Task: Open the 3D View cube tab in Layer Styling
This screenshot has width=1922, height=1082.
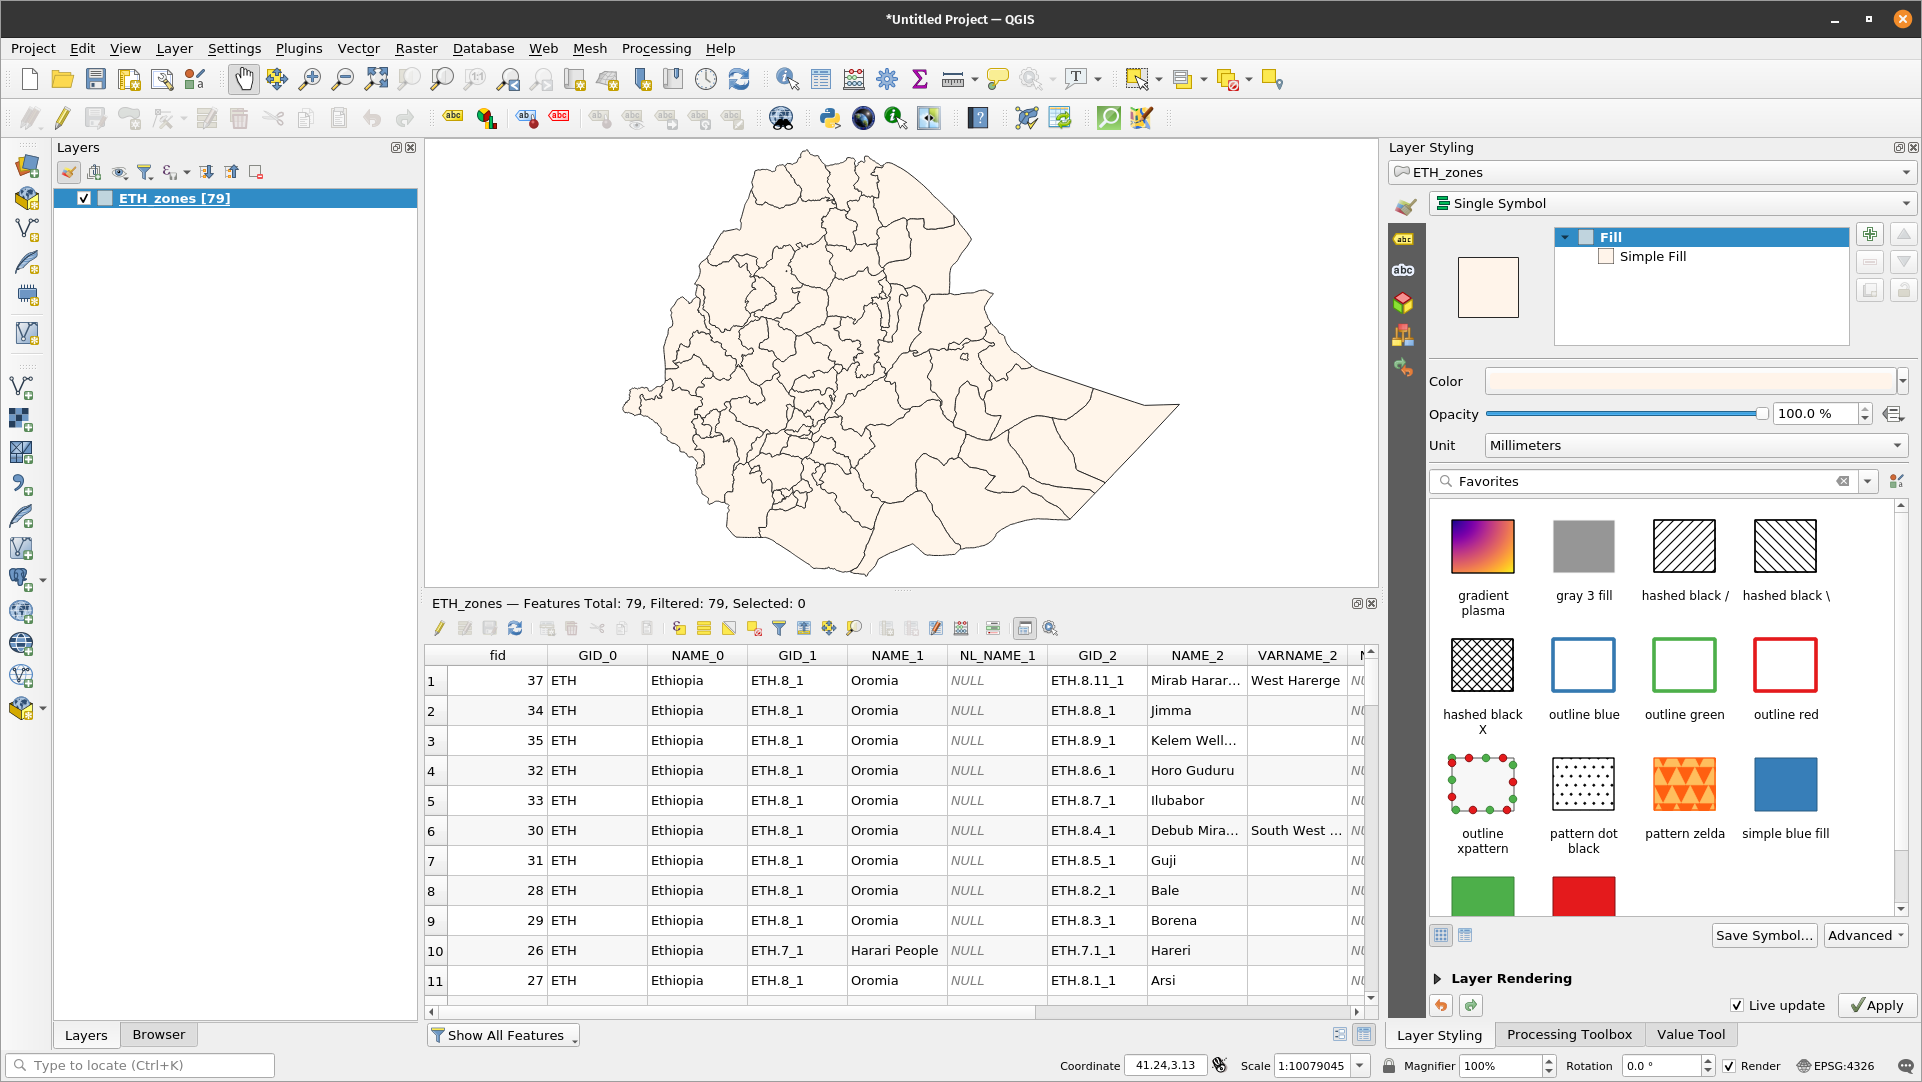Action: pos(1404,302)
